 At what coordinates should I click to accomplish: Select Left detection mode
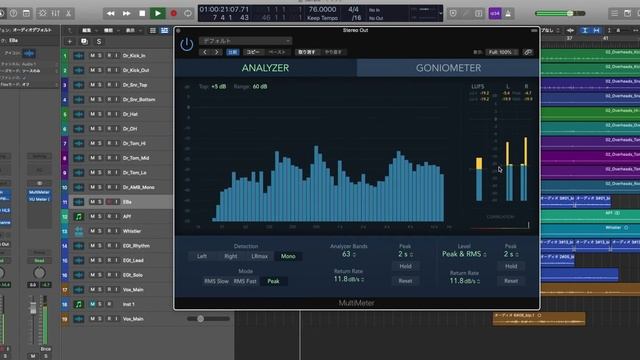click(202, 256)
